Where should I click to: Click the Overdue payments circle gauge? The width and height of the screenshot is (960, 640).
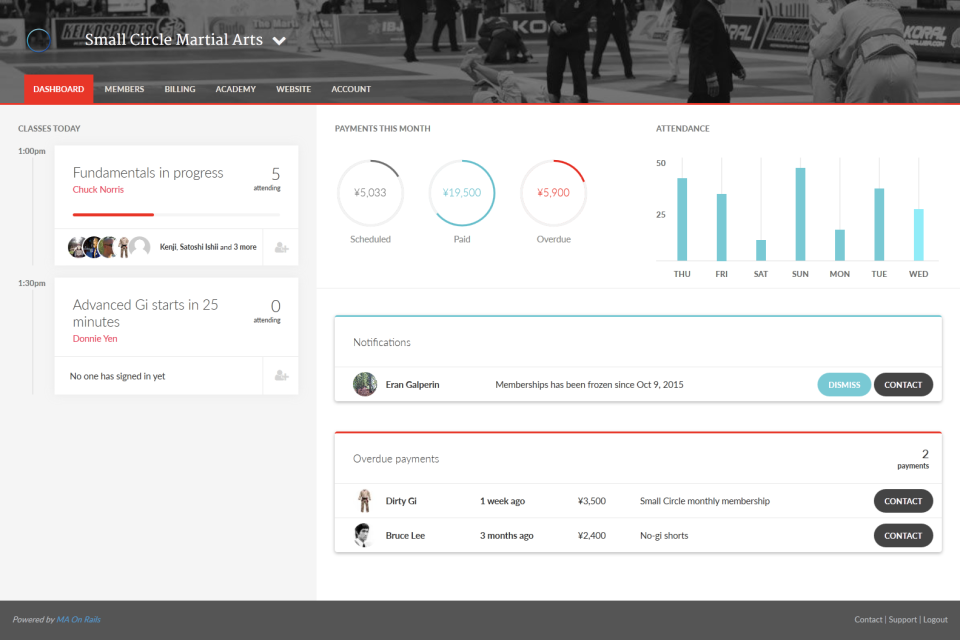[553, 192]
